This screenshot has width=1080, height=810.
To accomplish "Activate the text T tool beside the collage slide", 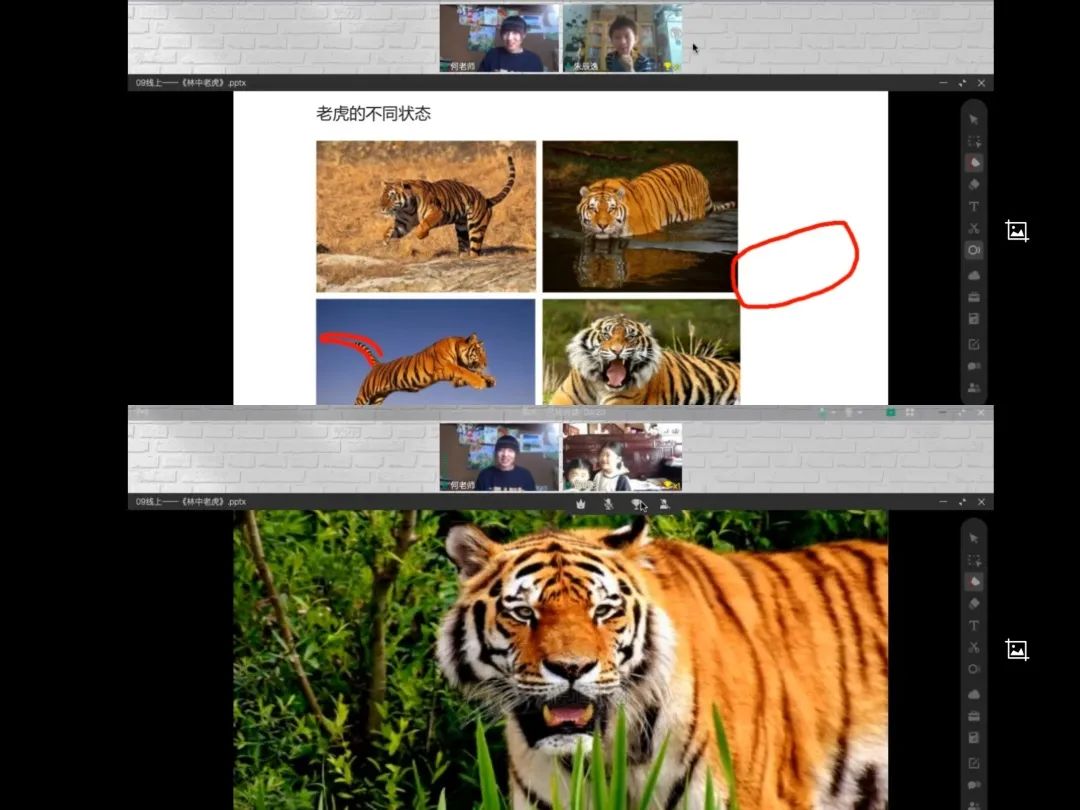I will pyautogui.click(x=974, y=206).
